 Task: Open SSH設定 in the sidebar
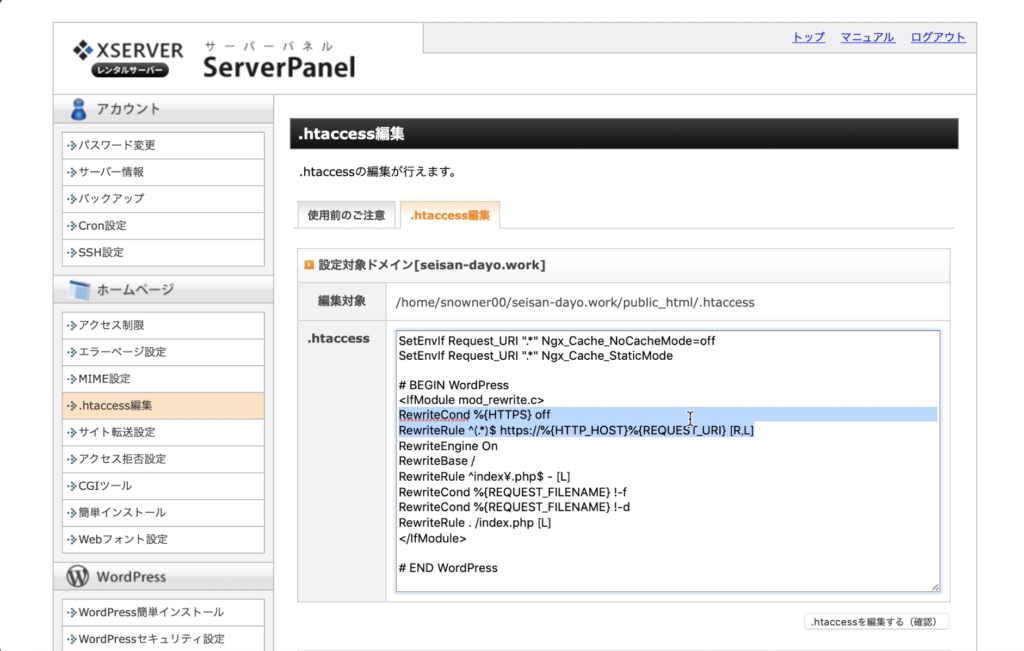pyautogui.click(x=100, y=253)
